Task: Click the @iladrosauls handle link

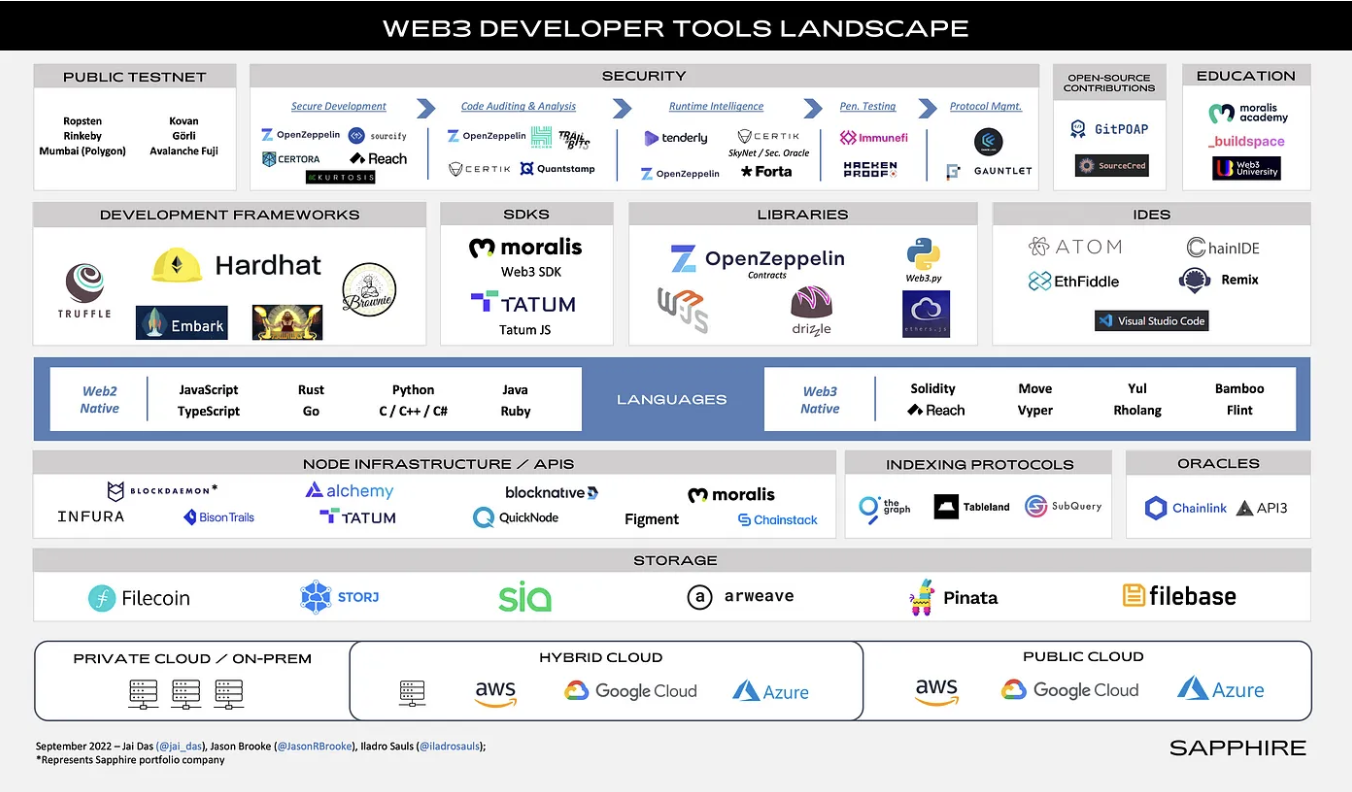Action: tap(449, 746)
